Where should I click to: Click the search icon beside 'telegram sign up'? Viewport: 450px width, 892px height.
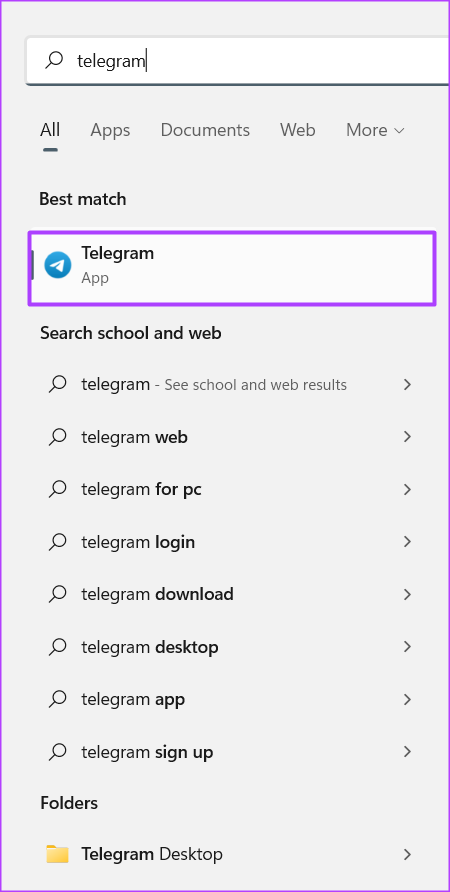tap(57, 752)
